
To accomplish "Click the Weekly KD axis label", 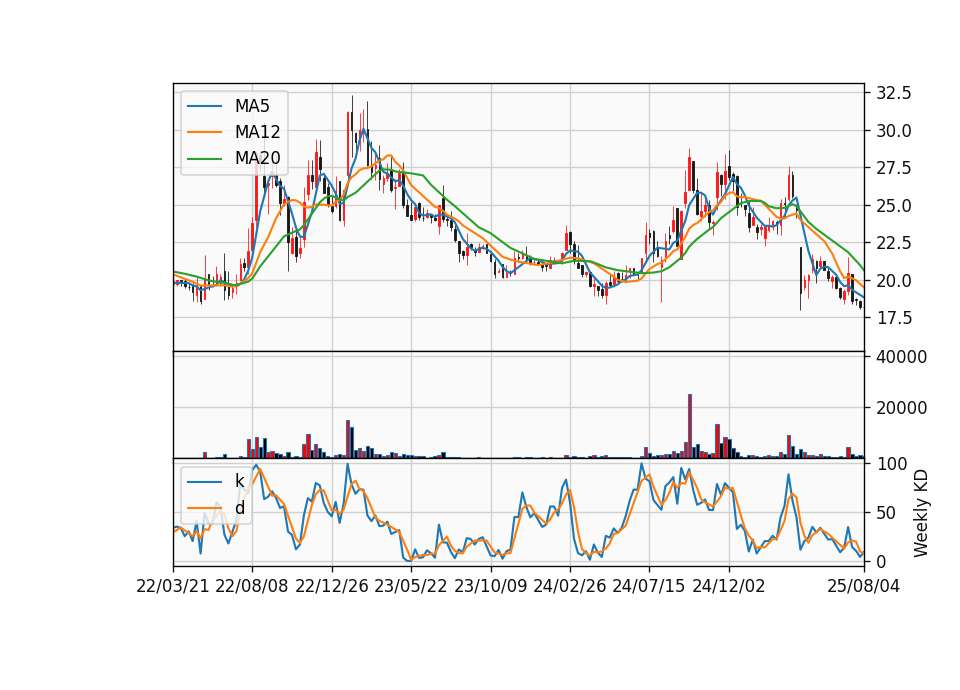I will coord(921,513).
